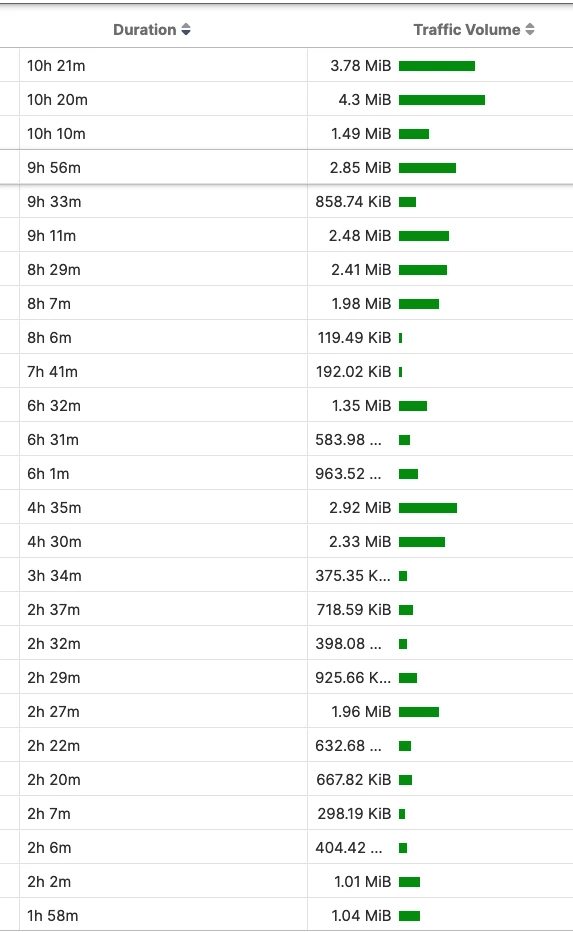Select the 10h 21m duration row
Screen dimensions: 573x932
click(x=286, y=65)
